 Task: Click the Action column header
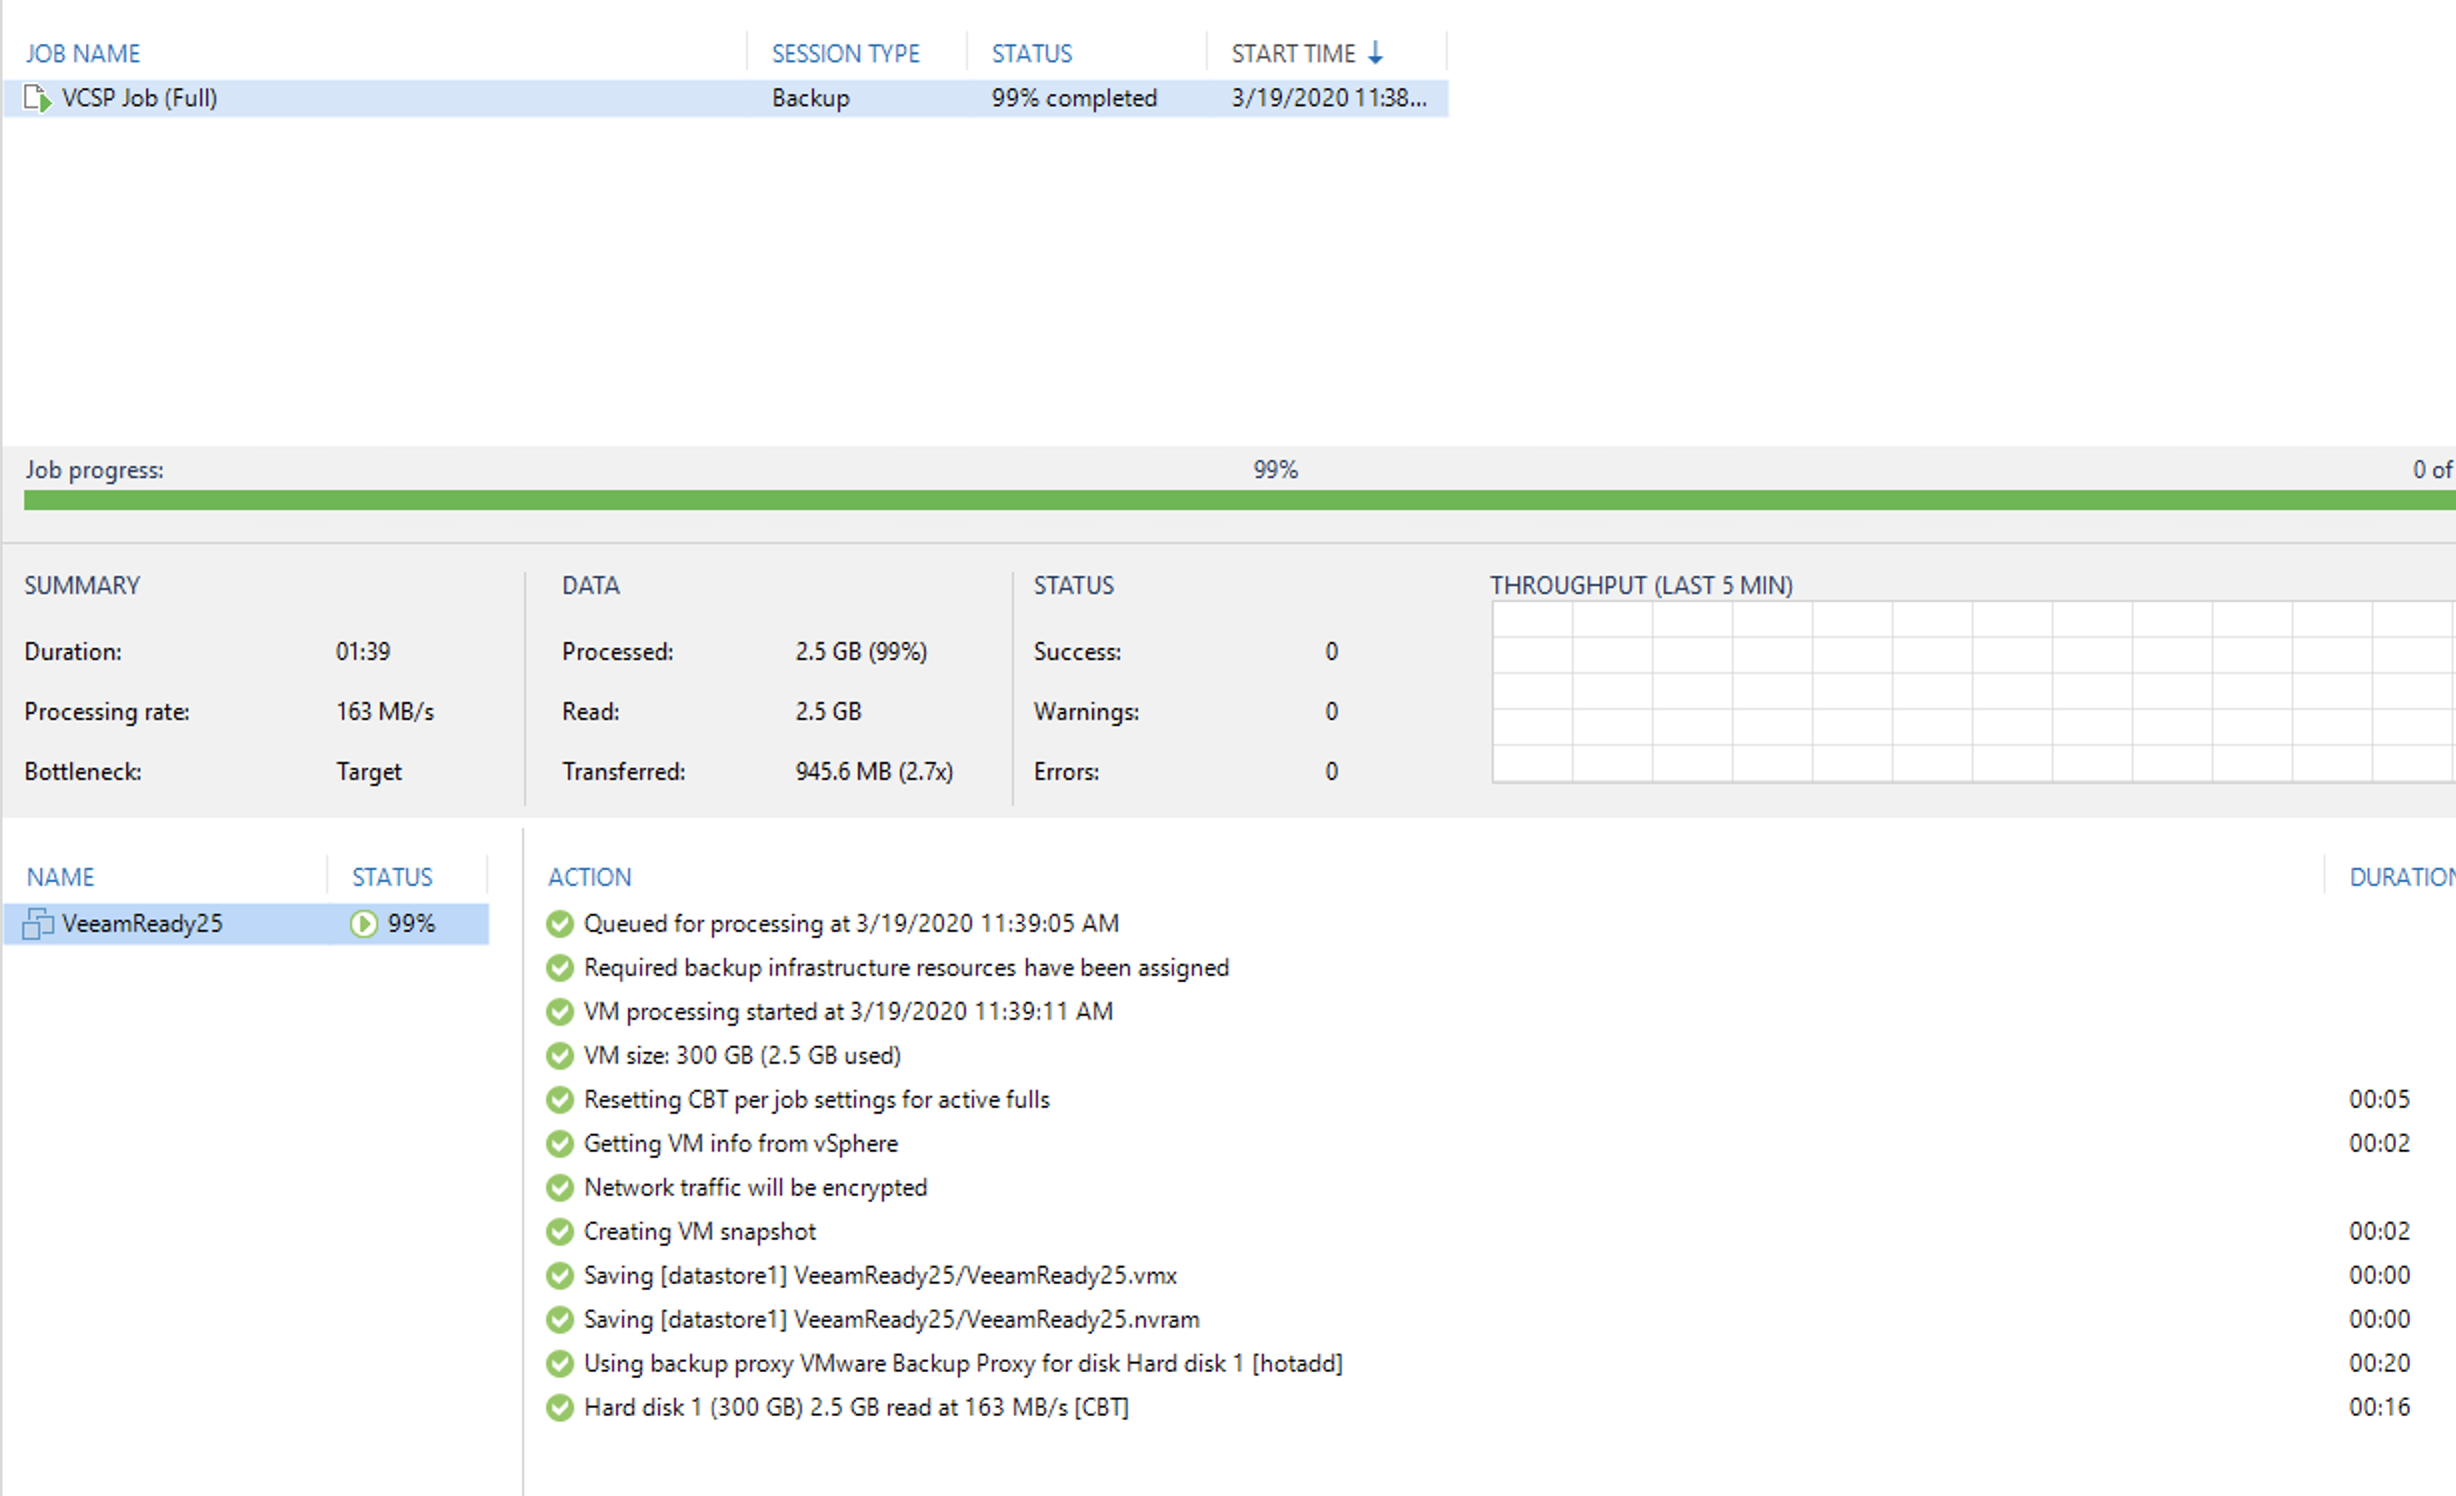pos(590,877)
